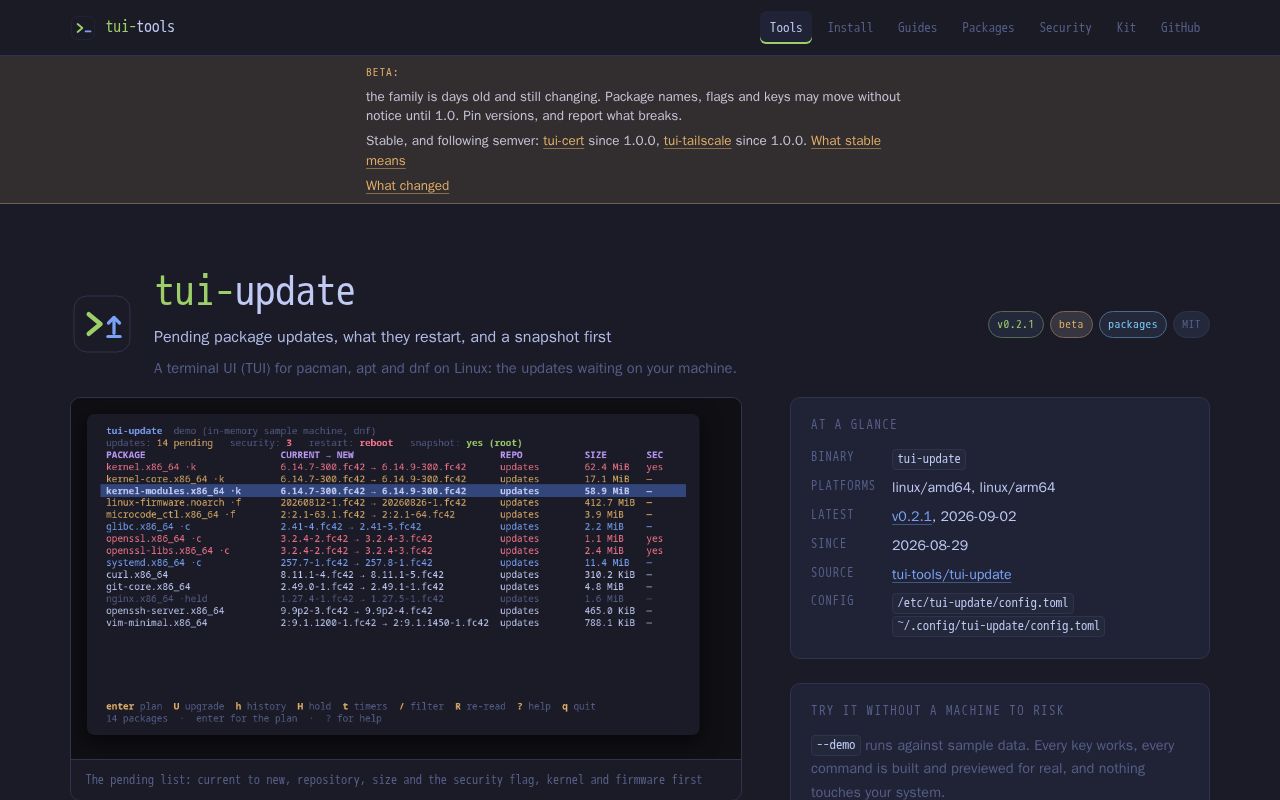Open the GitHub nav item
The width and height of the screenshot is (1280, 800).
(x=1180, y=28)
